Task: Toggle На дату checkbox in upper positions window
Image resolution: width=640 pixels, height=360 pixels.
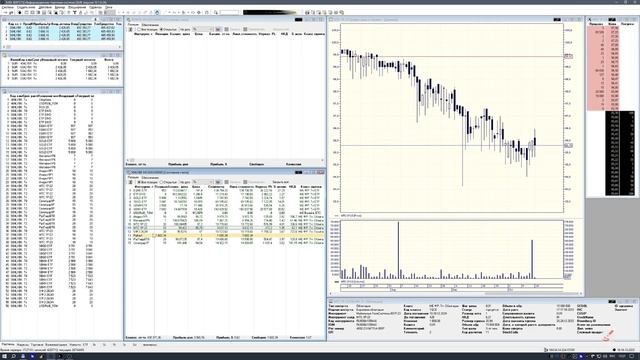Action: [185, 29]
